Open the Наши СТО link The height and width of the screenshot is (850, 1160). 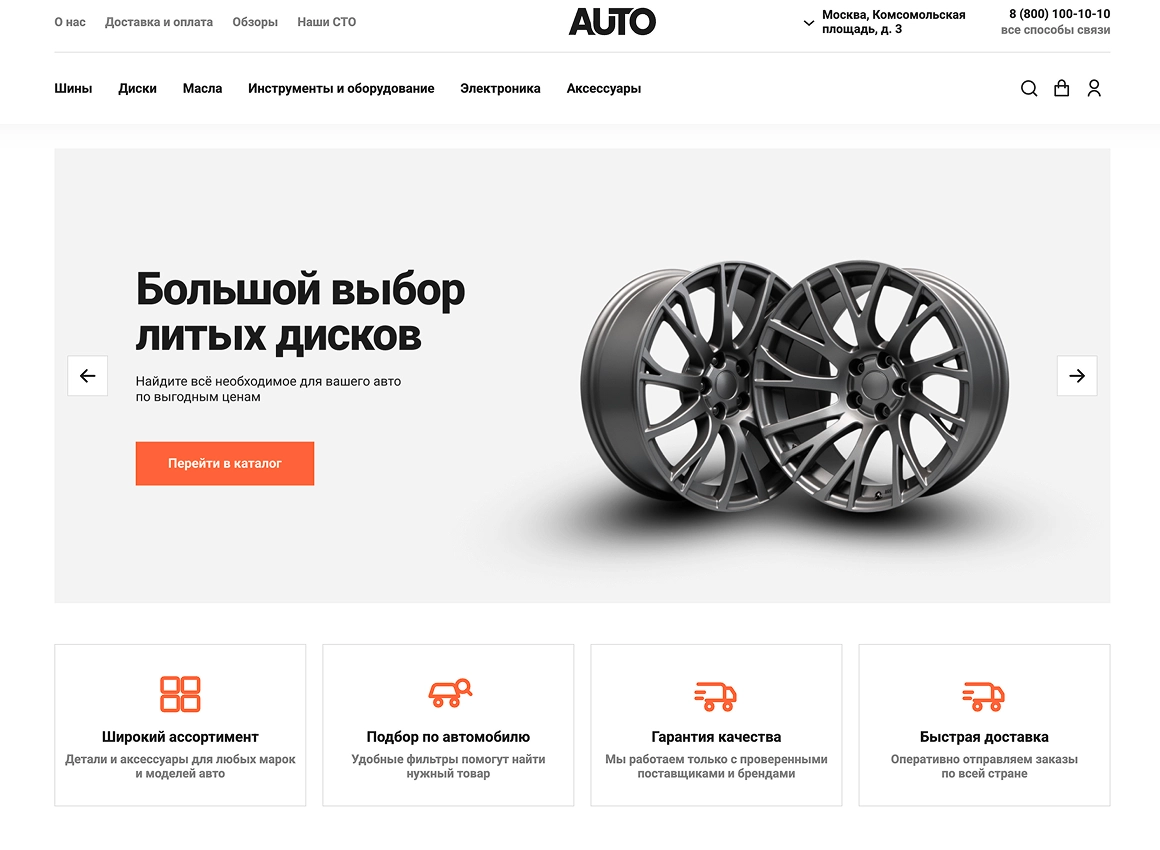pos(326,22)
